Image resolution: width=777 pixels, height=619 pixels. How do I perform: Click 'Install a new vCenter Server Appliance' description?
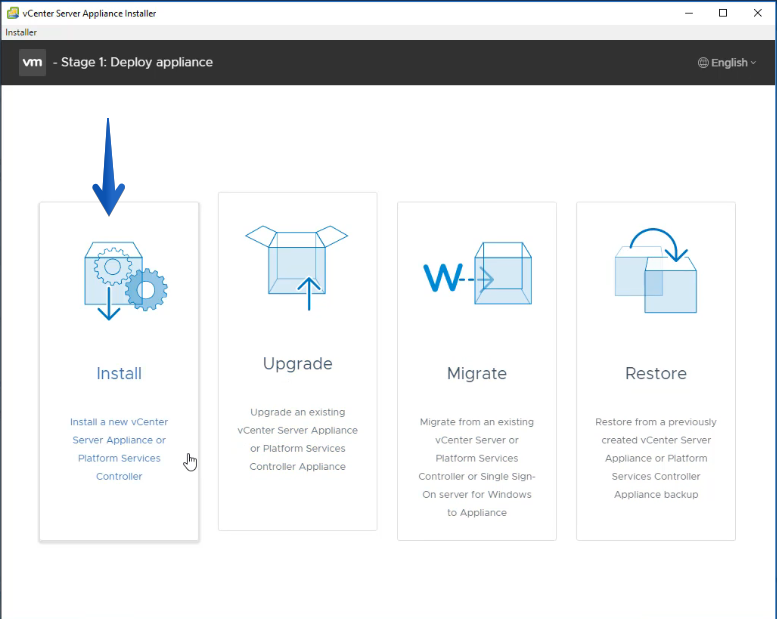pyautogui.click(x=119, y=449)
